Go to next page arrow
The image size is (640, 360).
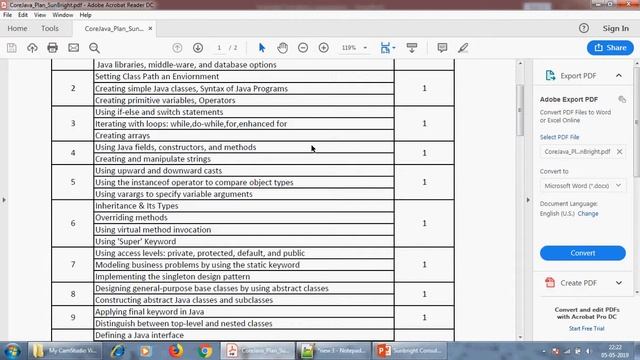[x=198, y=48]
